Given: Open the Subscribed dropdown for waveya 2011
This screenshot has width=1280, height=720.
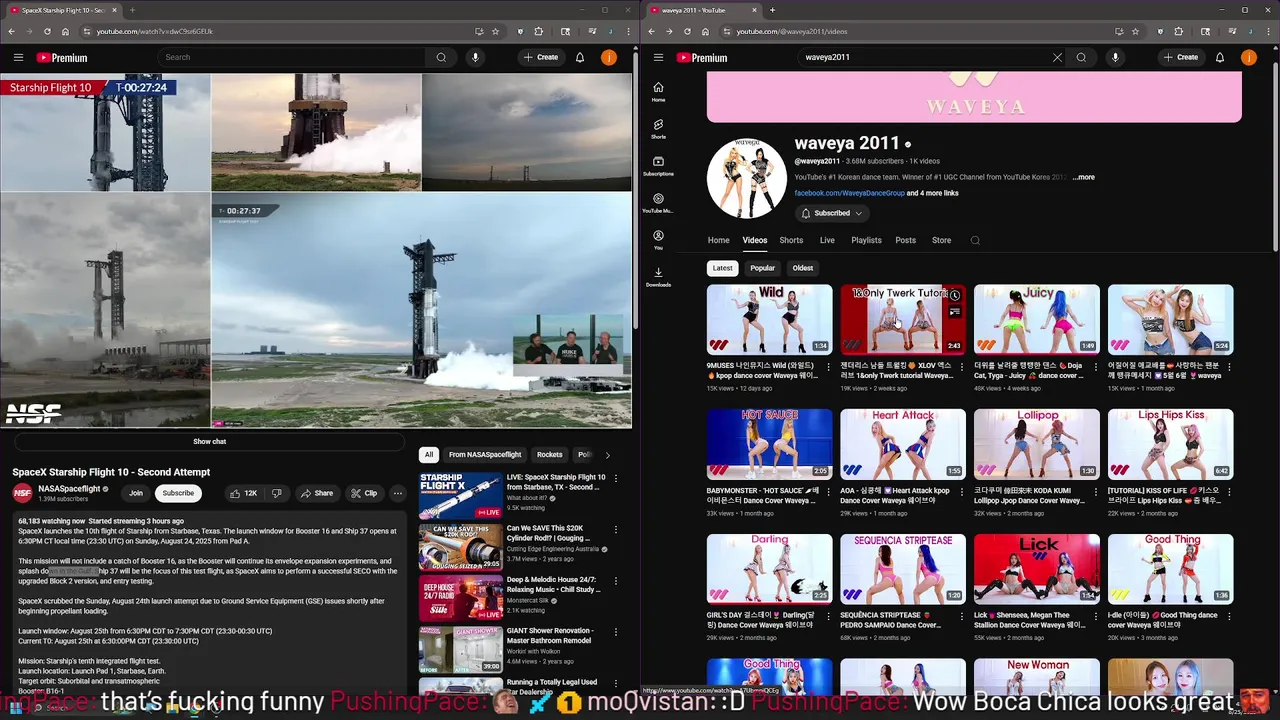Looking at the screenshot, I should click(x=831, y=213).
